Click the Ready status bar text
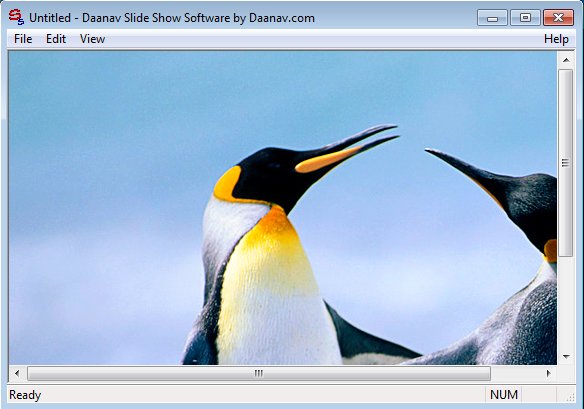584x409 pixels. [25, 395]
